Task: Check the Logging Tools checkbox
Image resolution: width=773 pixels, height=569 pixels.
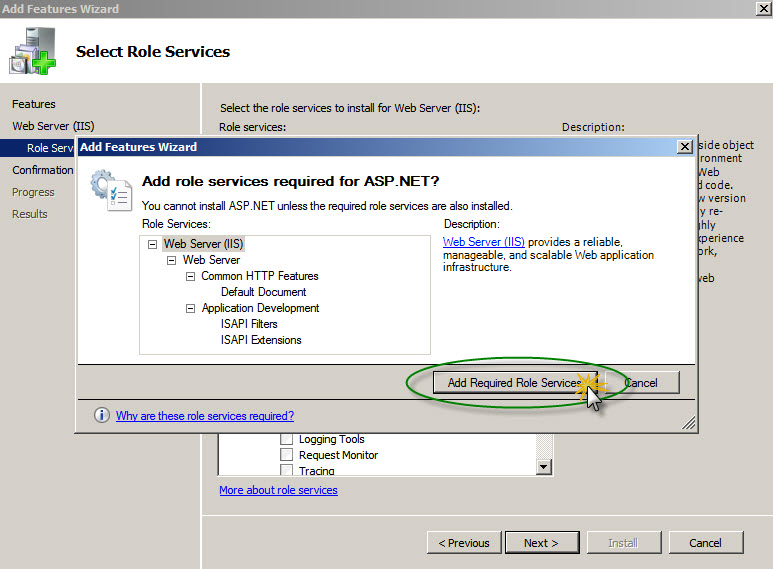Action: [x=286, y=439]
